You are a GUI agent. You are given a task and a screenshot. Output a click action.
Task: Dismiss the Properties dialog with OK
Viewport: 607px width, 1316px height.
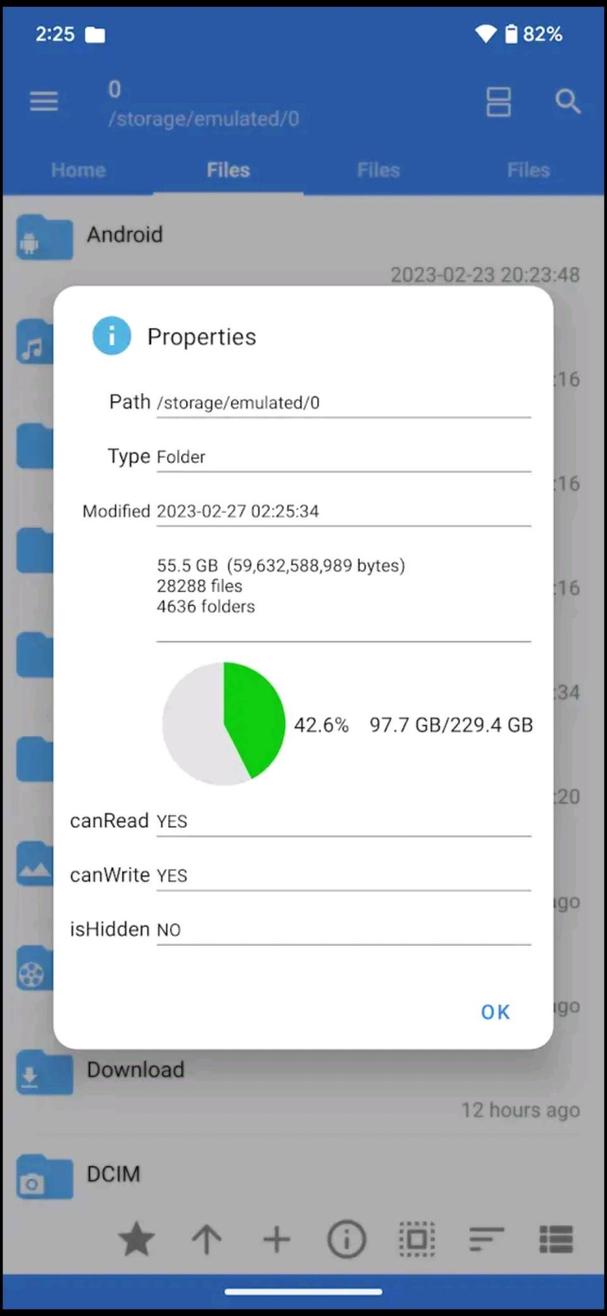495,1012
